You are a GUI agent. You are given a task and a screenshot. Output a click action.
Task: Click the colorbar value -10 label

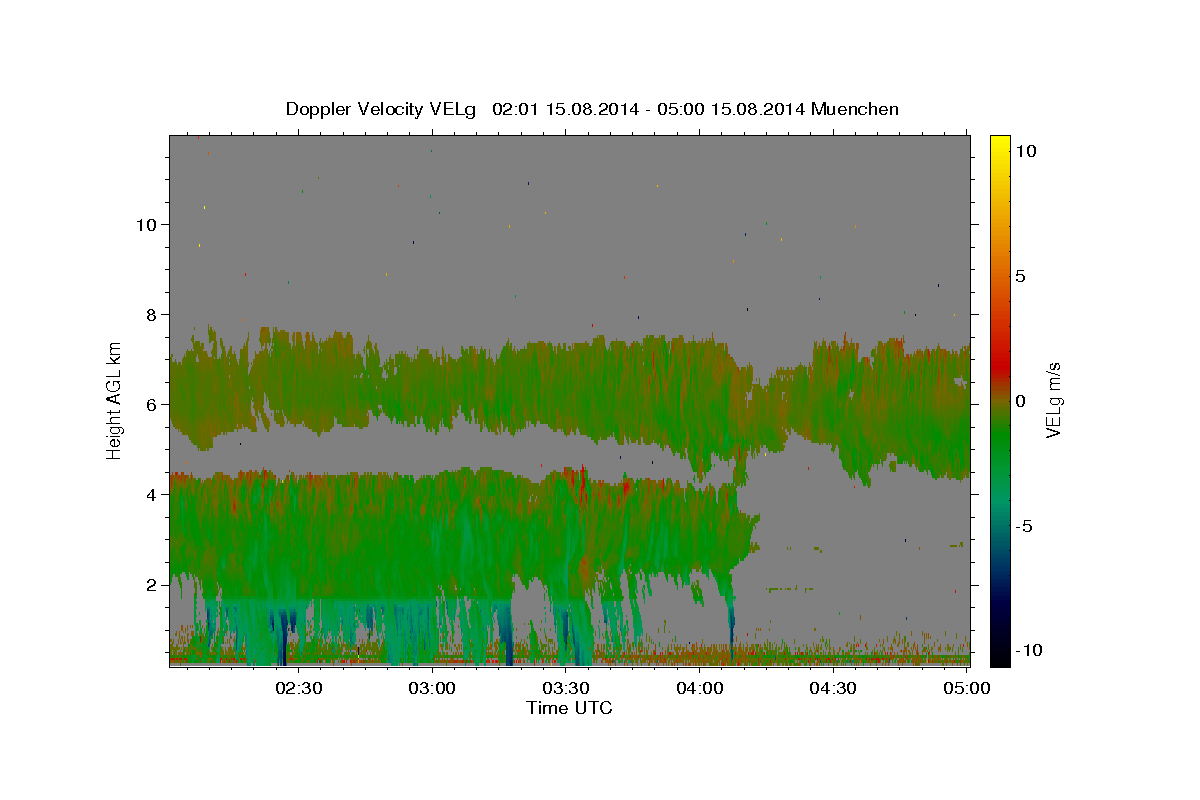pyautogui.click(x=1027, y=651)
